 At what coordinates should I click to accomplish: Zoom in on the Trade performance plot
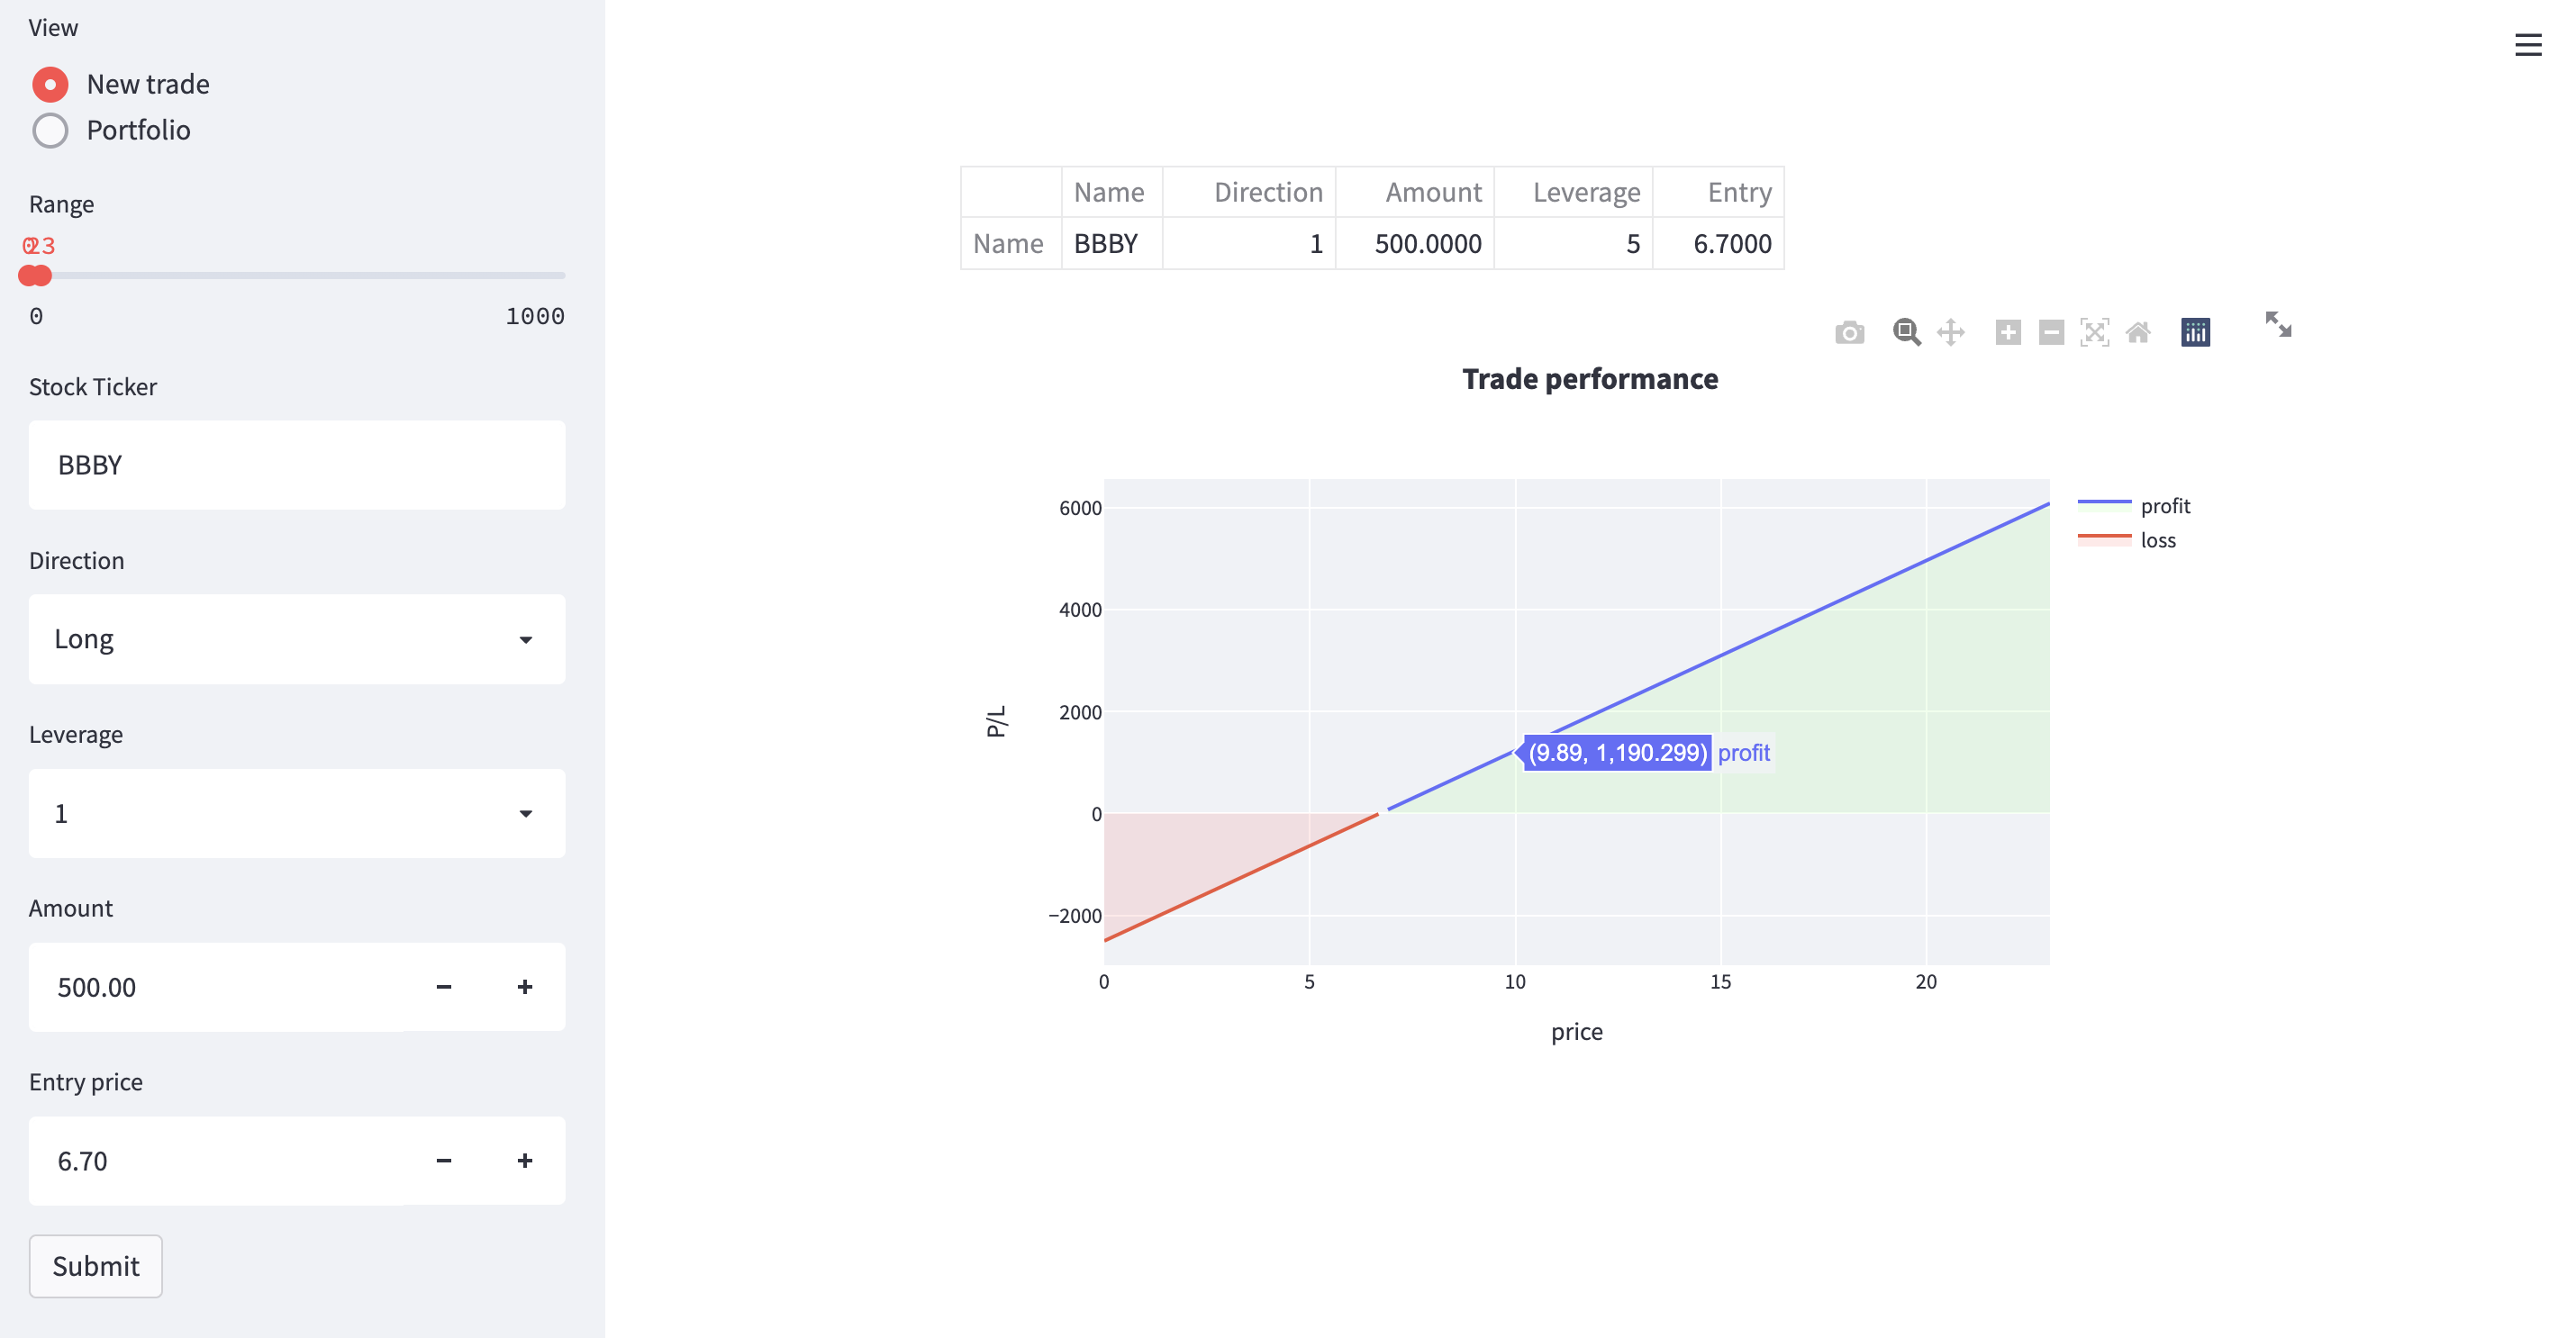2008,332
